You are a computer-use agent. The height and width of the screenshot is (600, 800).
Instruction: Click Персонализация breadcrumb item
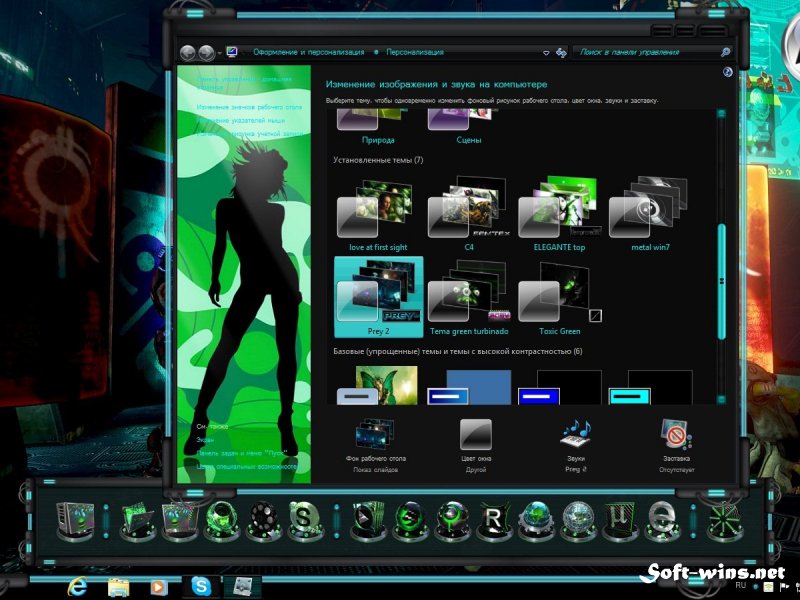[x=415, y=52]
